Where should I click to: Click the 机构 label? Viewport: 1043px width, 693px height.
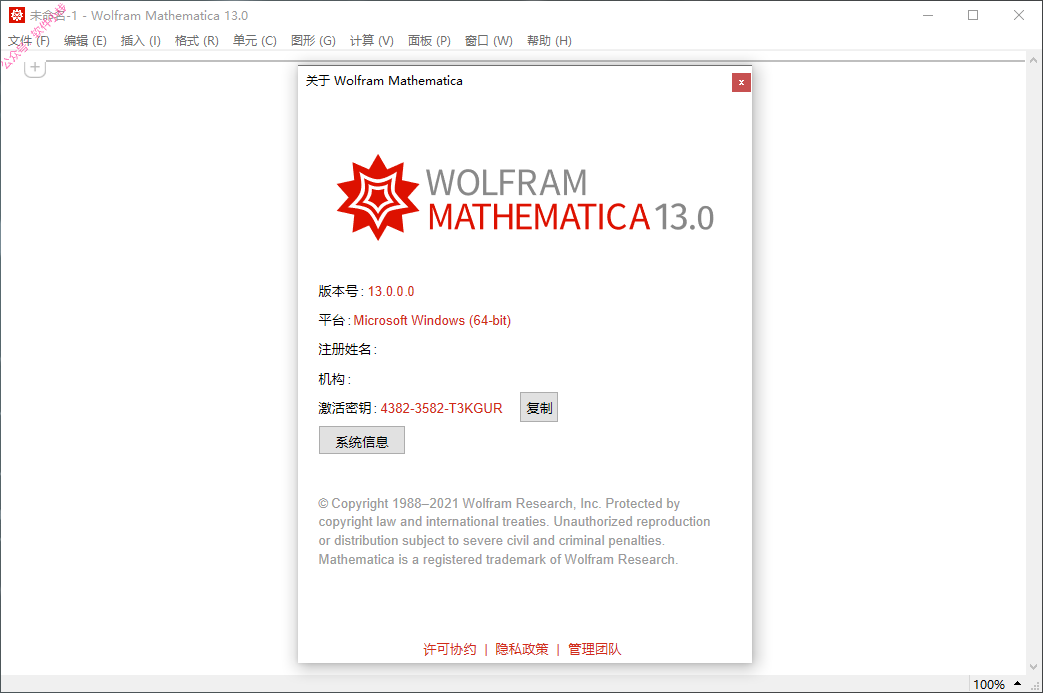tap(335, 379)
